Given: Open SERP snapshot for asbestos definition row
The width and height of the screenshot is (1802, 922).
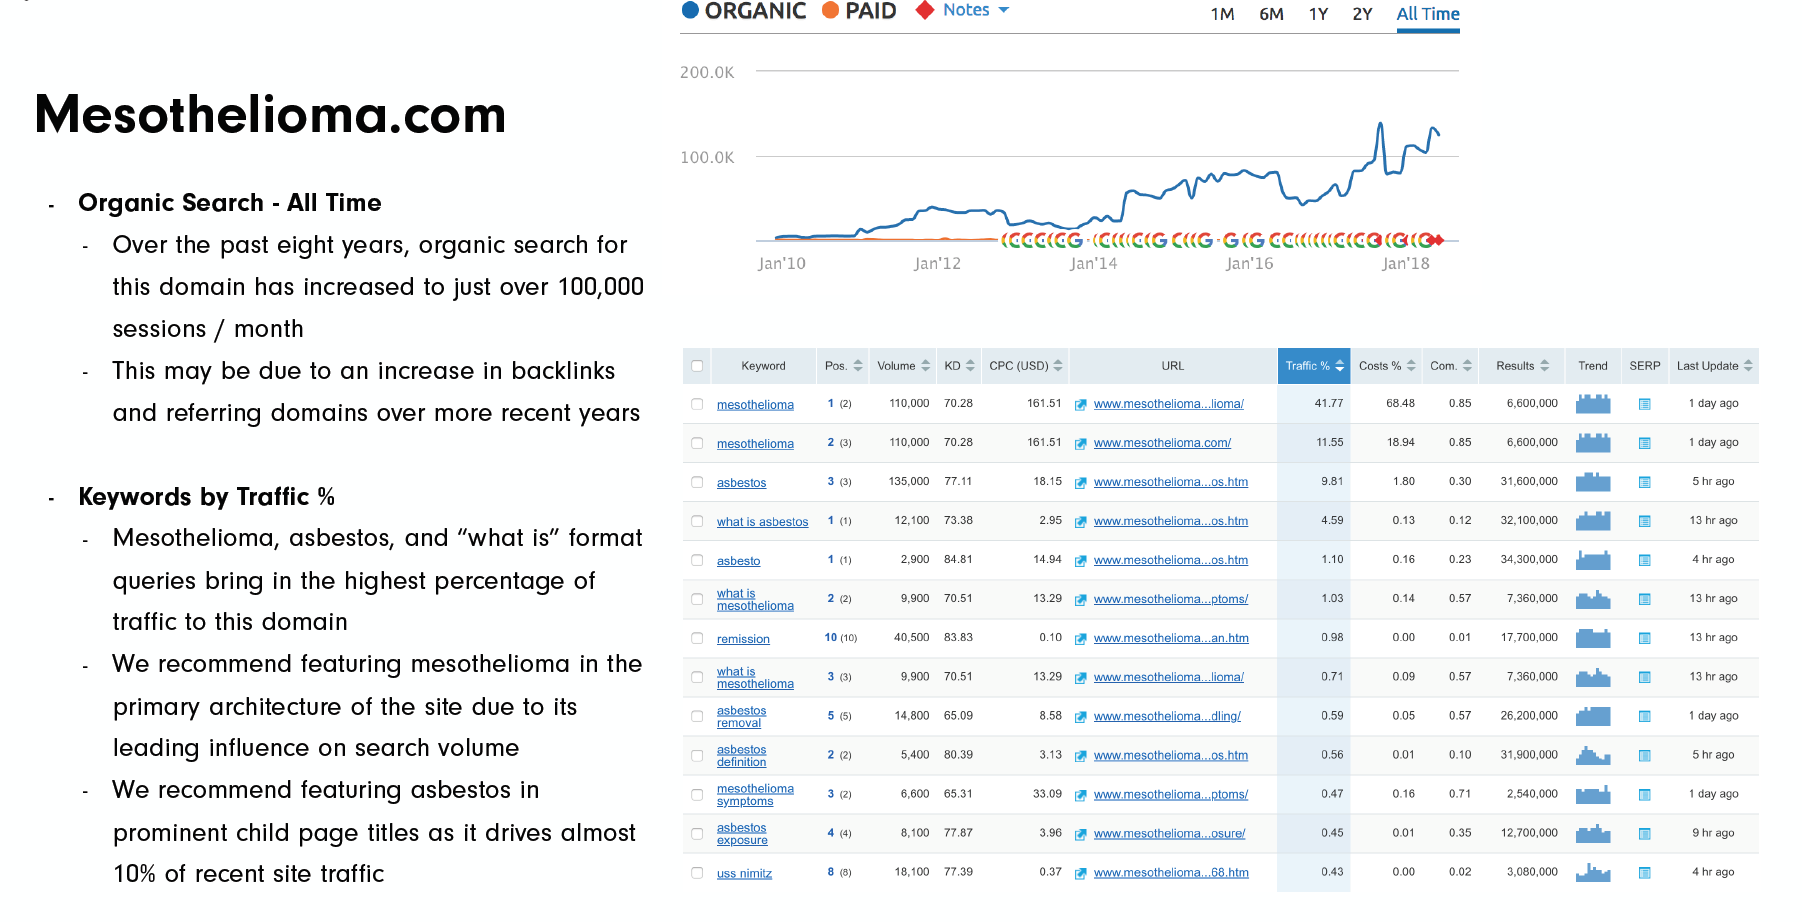Looking at the screenshot, I should (1644, 756).
